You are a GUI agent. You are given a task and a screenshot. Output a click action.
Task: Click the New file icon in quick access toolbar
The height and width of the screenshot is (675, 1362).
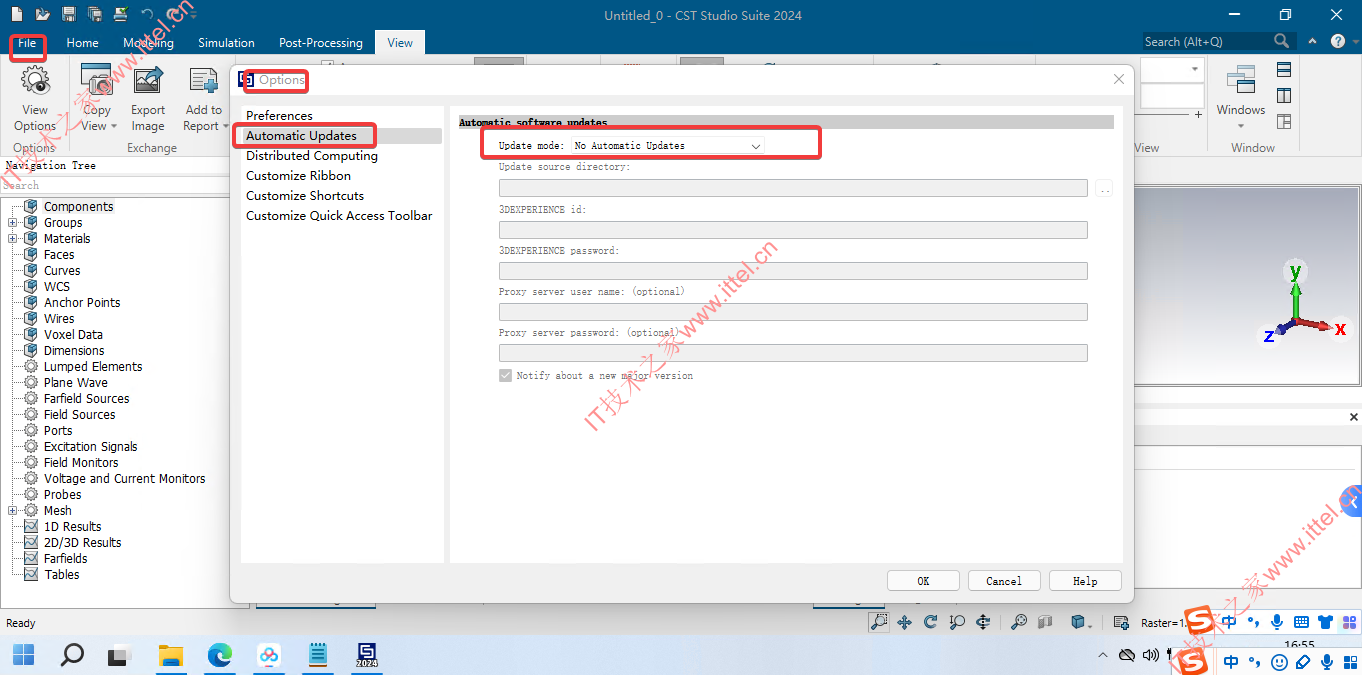[x=16, y=14]
